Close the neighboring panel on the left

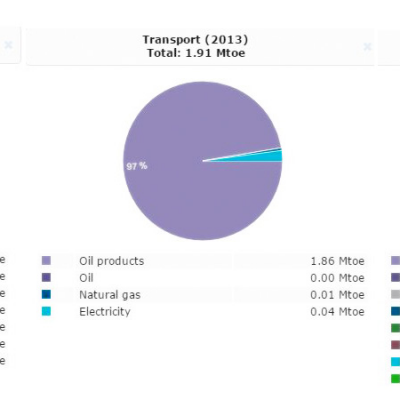click(8, 45)
